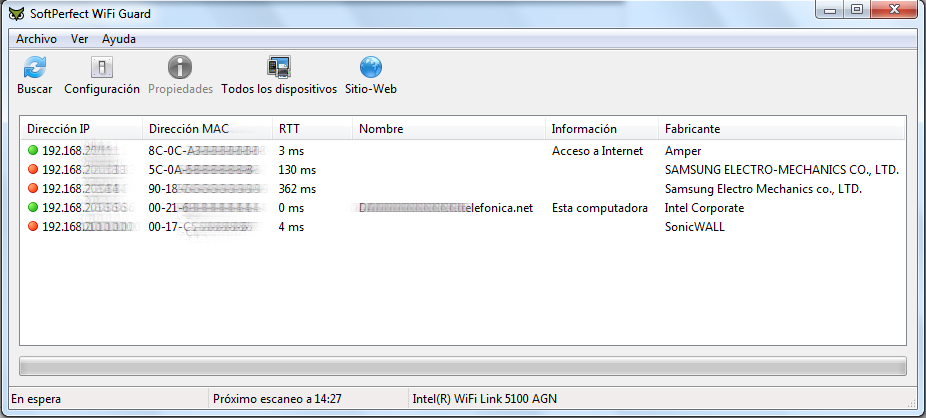Viewport: 926px width, 418px height.
Task: Open Configuración from the toolbar
Action: click(102, 68)
